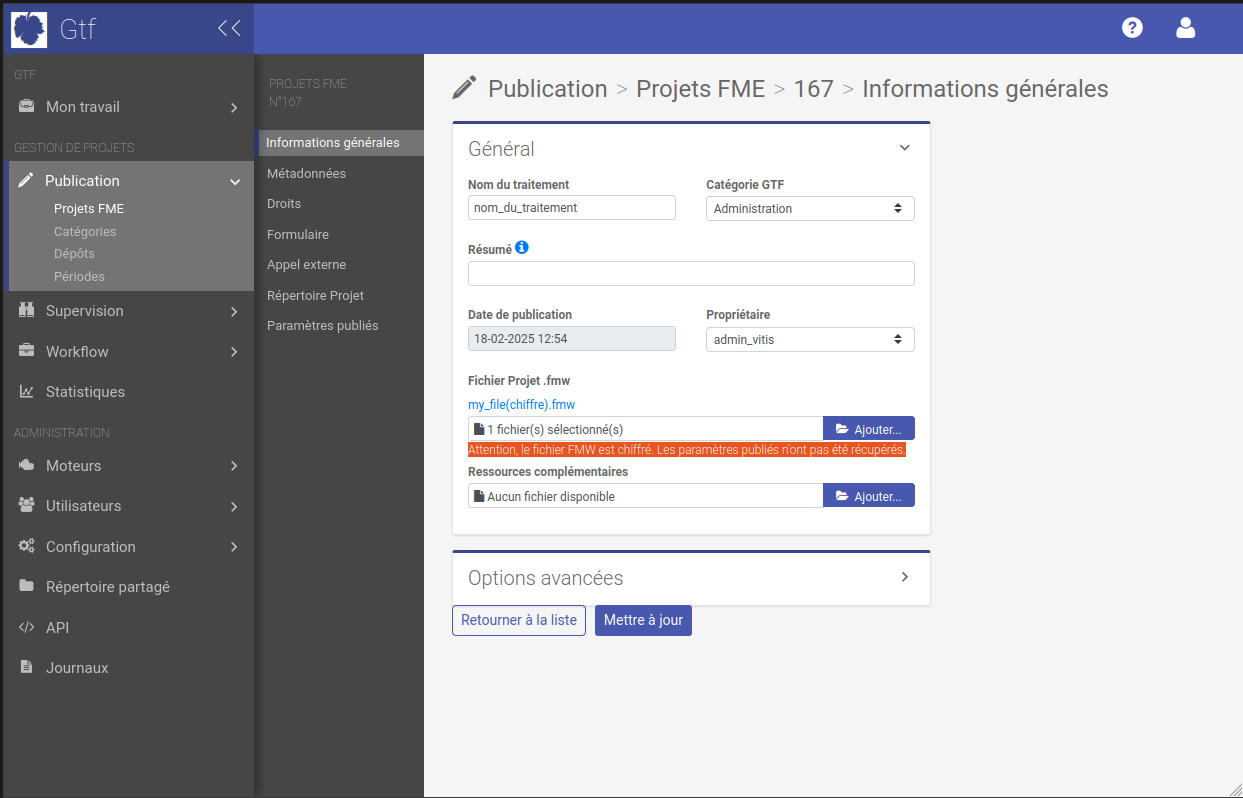Click the Gtf vine leaf logo
1243x798 pixels.
point(29,29)
